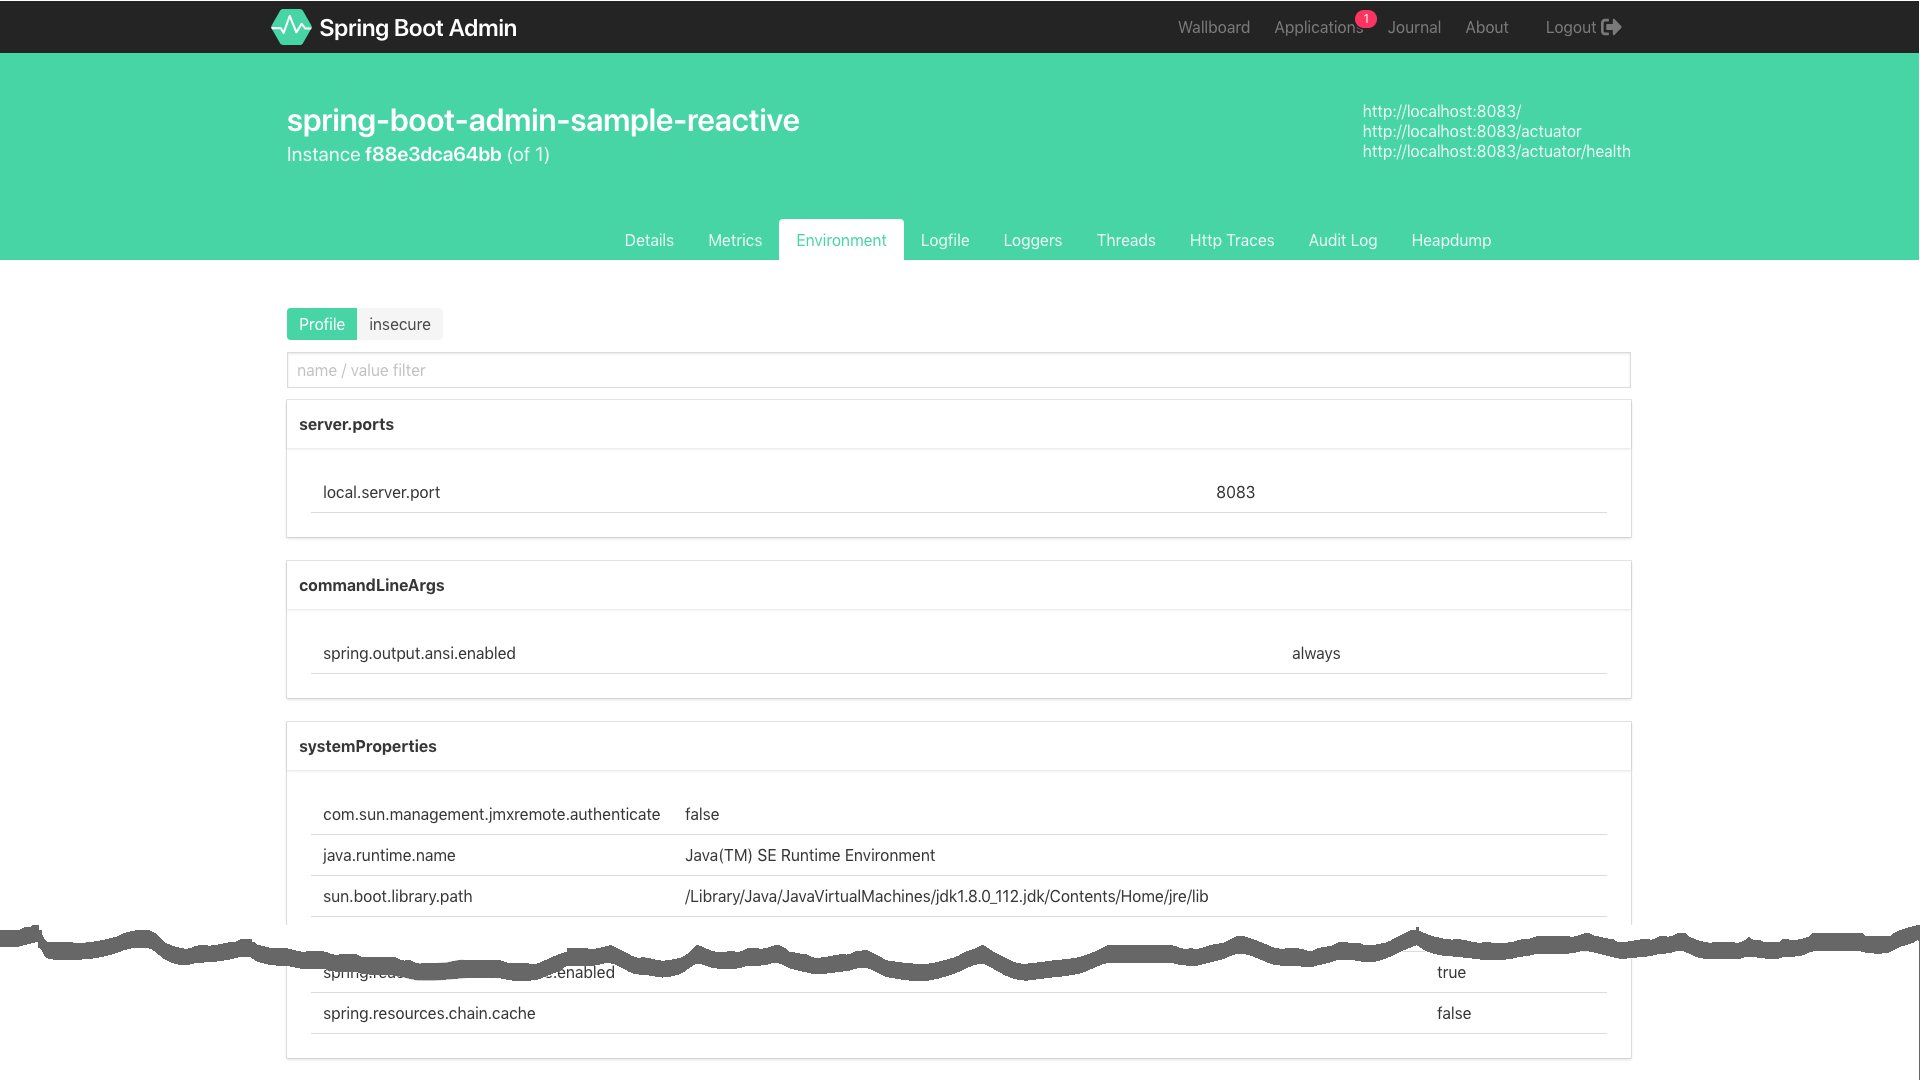This screenshot has width=1920, height=1080.
Task: Switch to the Heapdump tab
Action: tap(1451, 239)
